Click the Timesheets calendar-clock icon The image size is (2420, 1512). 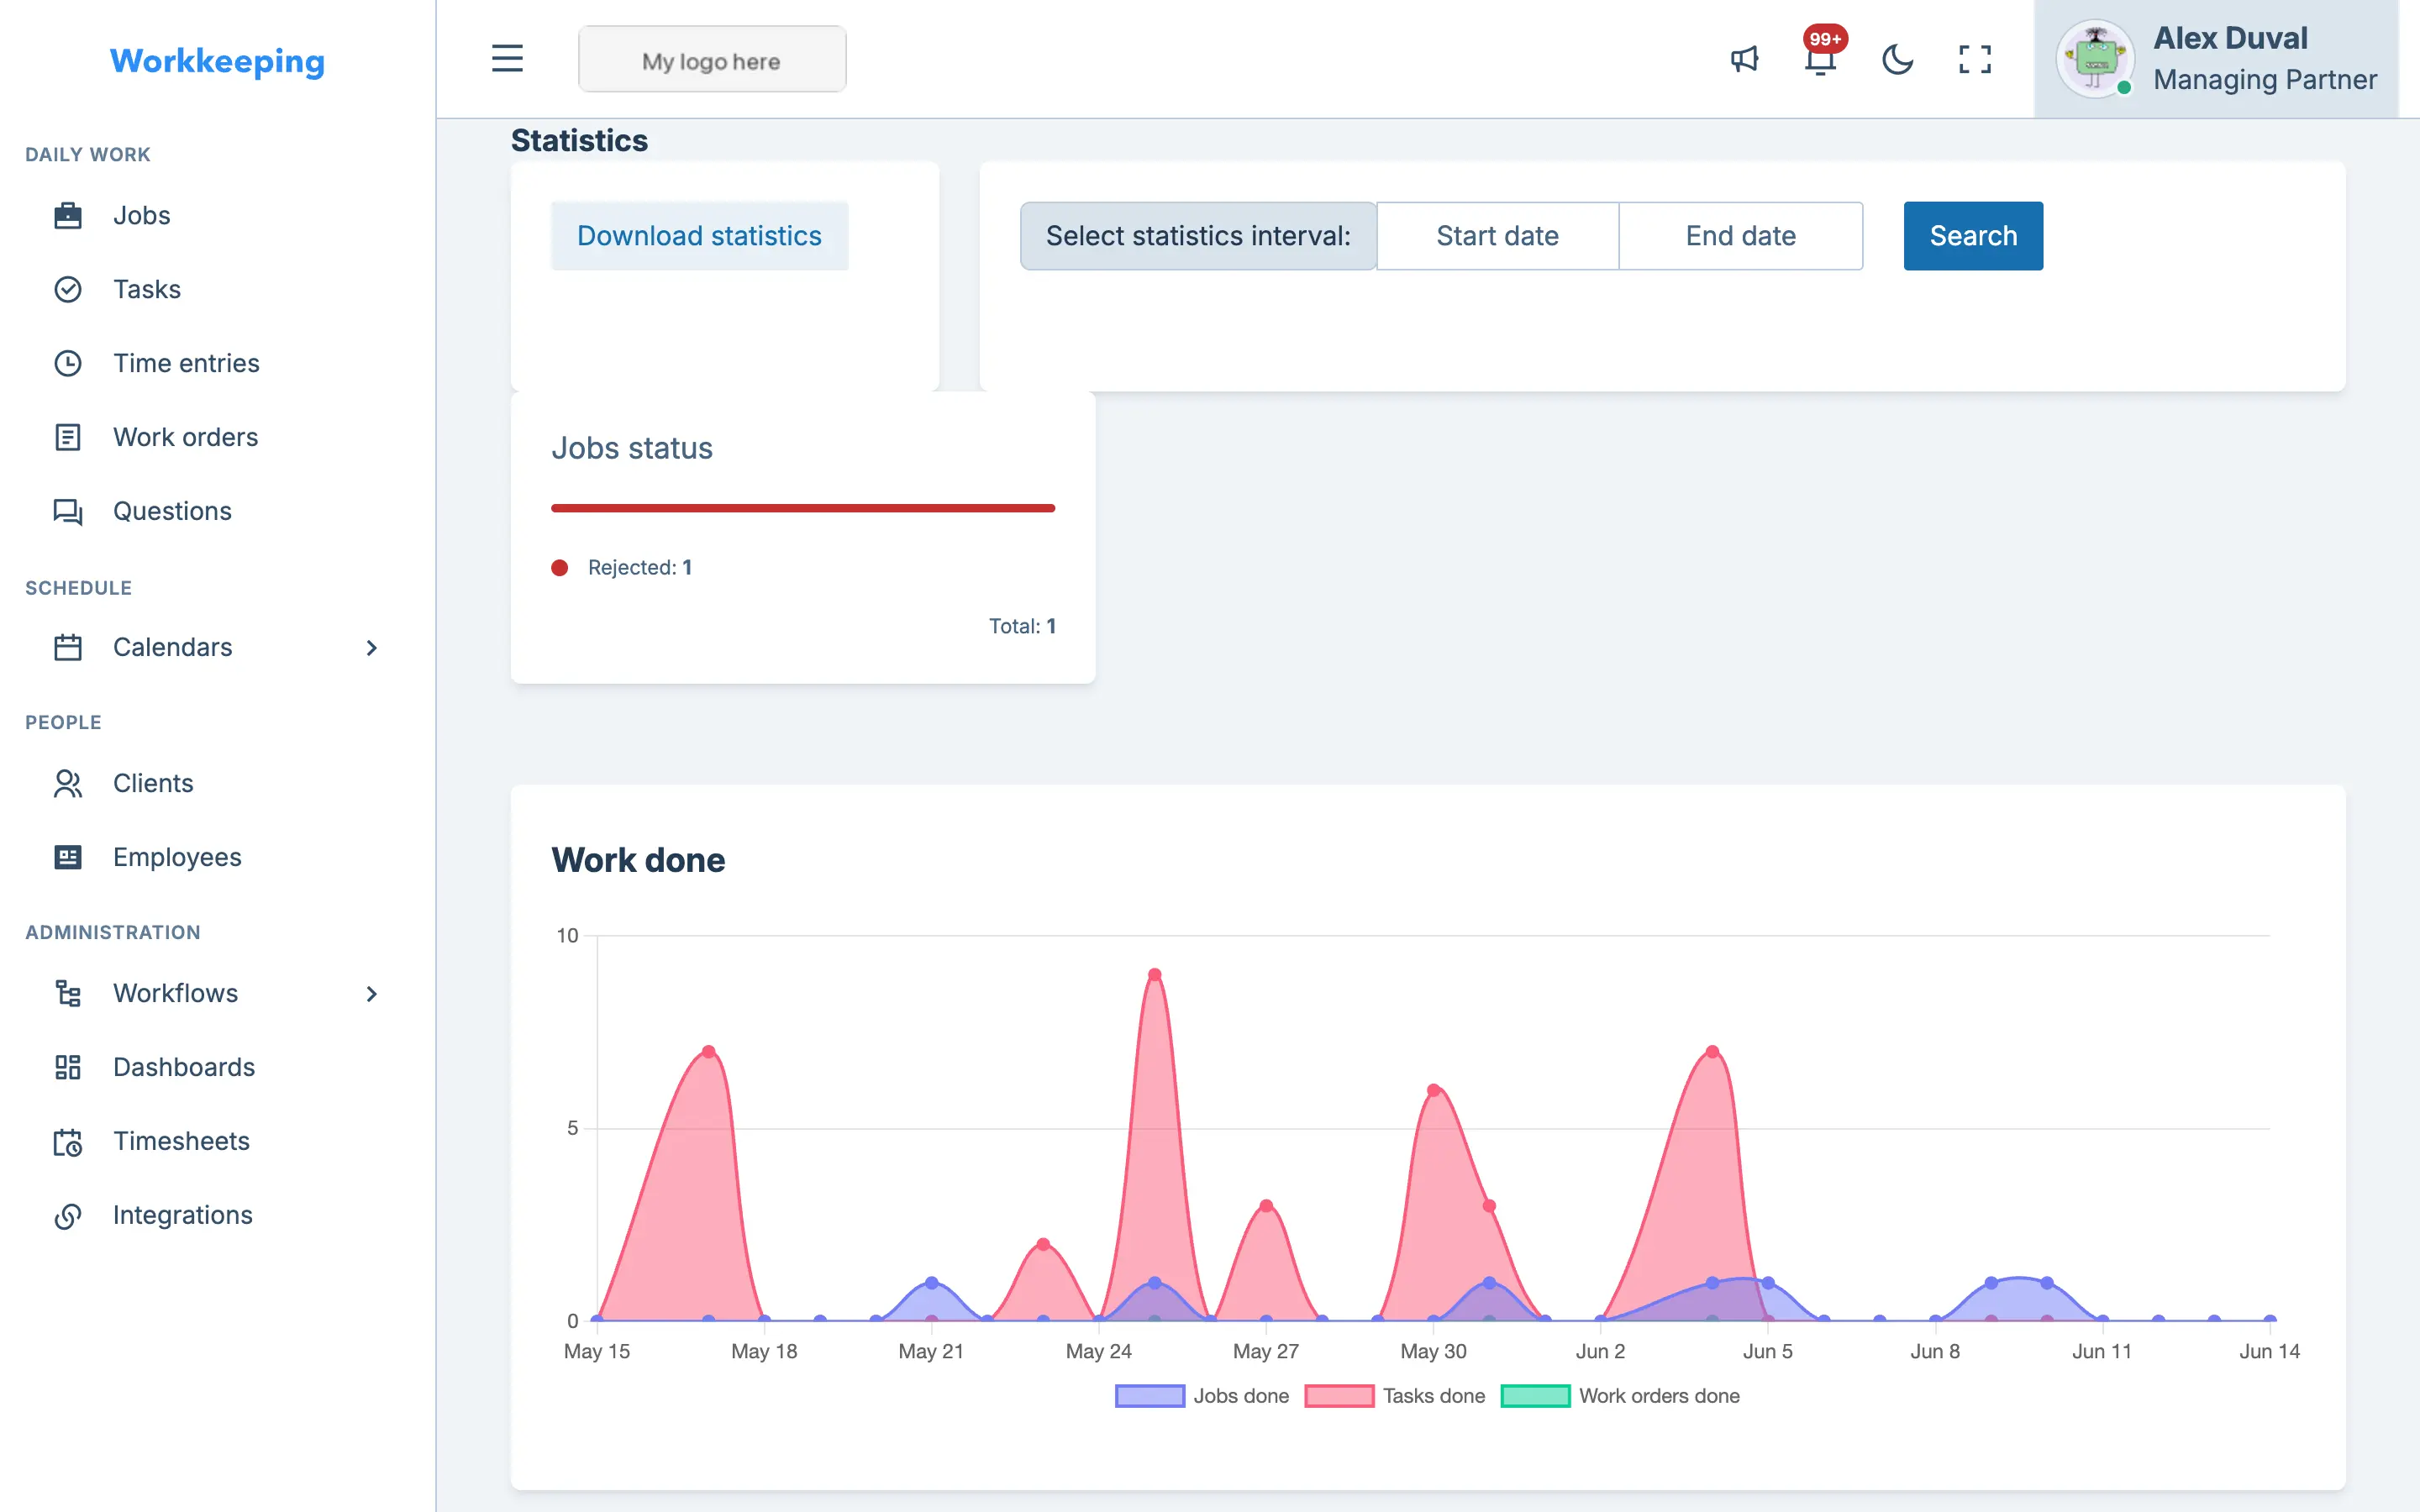[68, 1141]
